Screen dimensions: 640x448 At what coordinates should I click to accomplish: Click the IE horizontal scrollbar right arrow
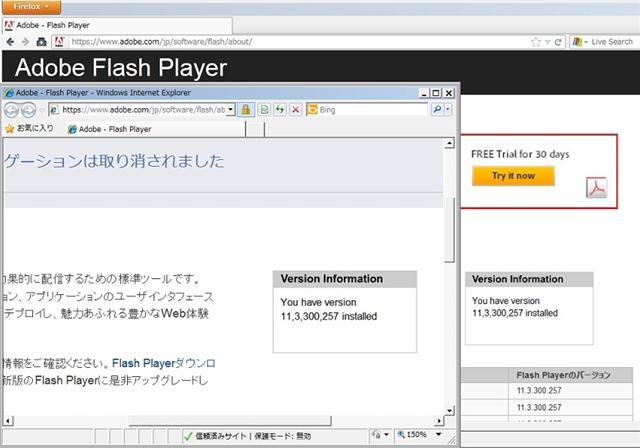439,421
